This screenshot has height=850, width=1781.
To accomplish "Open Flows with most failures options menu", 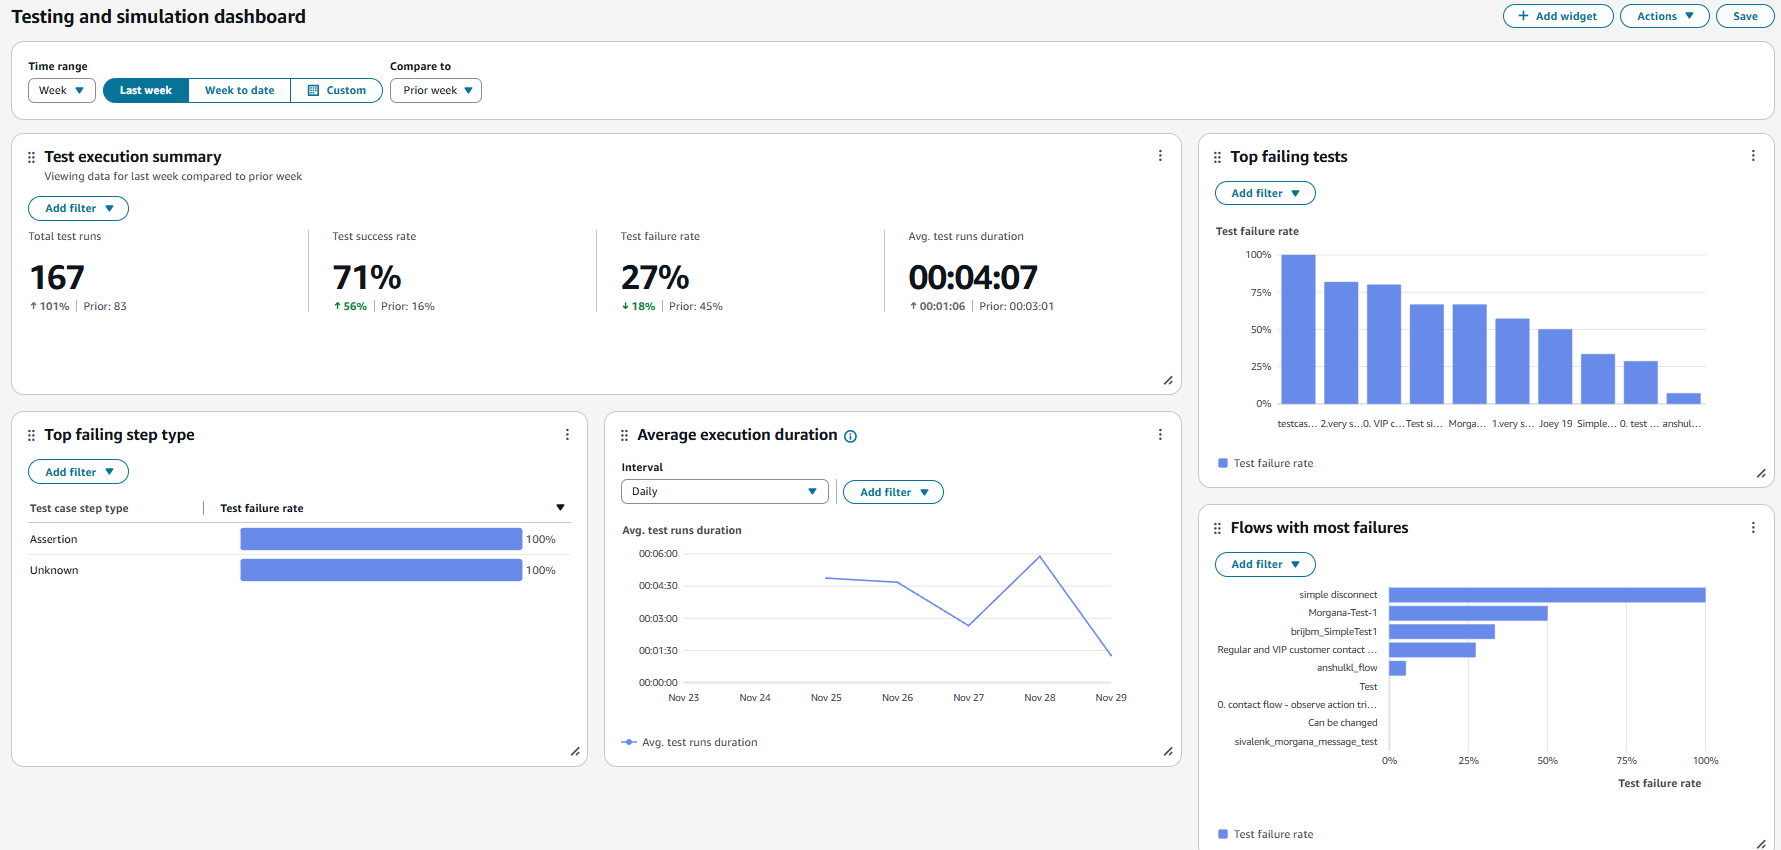I will tap(1753, 528).
